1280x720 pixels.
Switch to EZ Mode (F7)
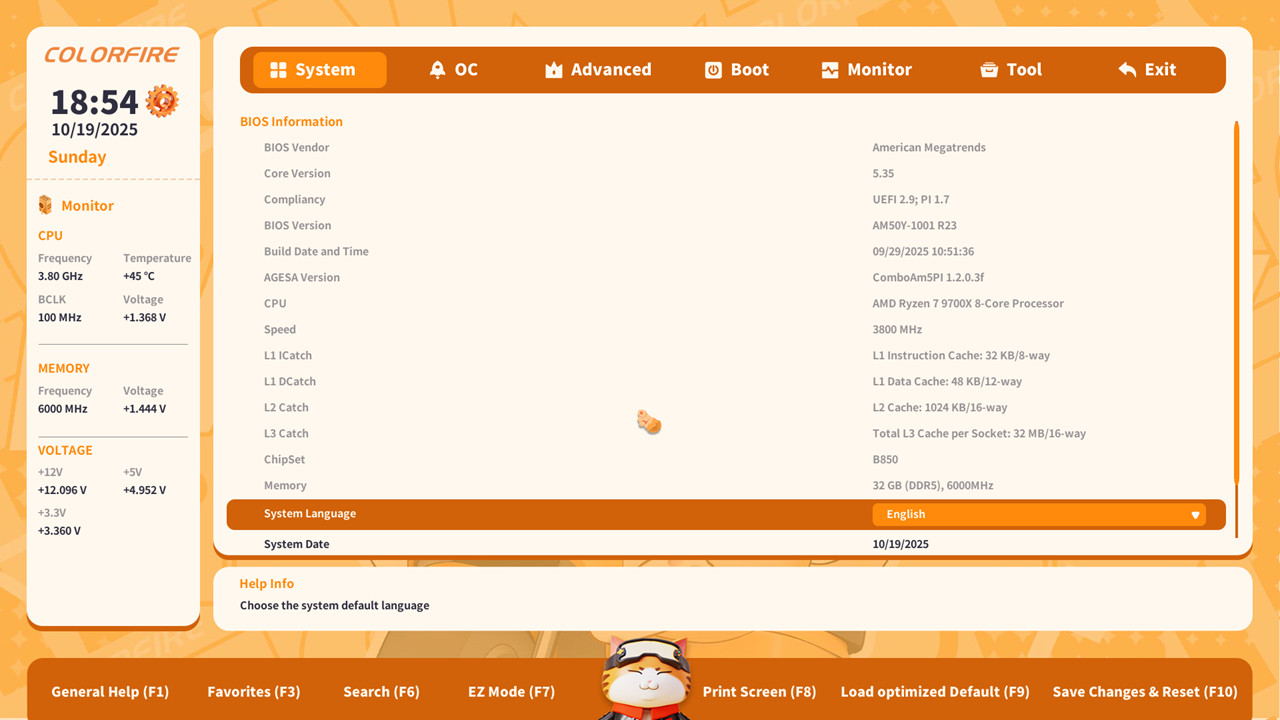511,692
